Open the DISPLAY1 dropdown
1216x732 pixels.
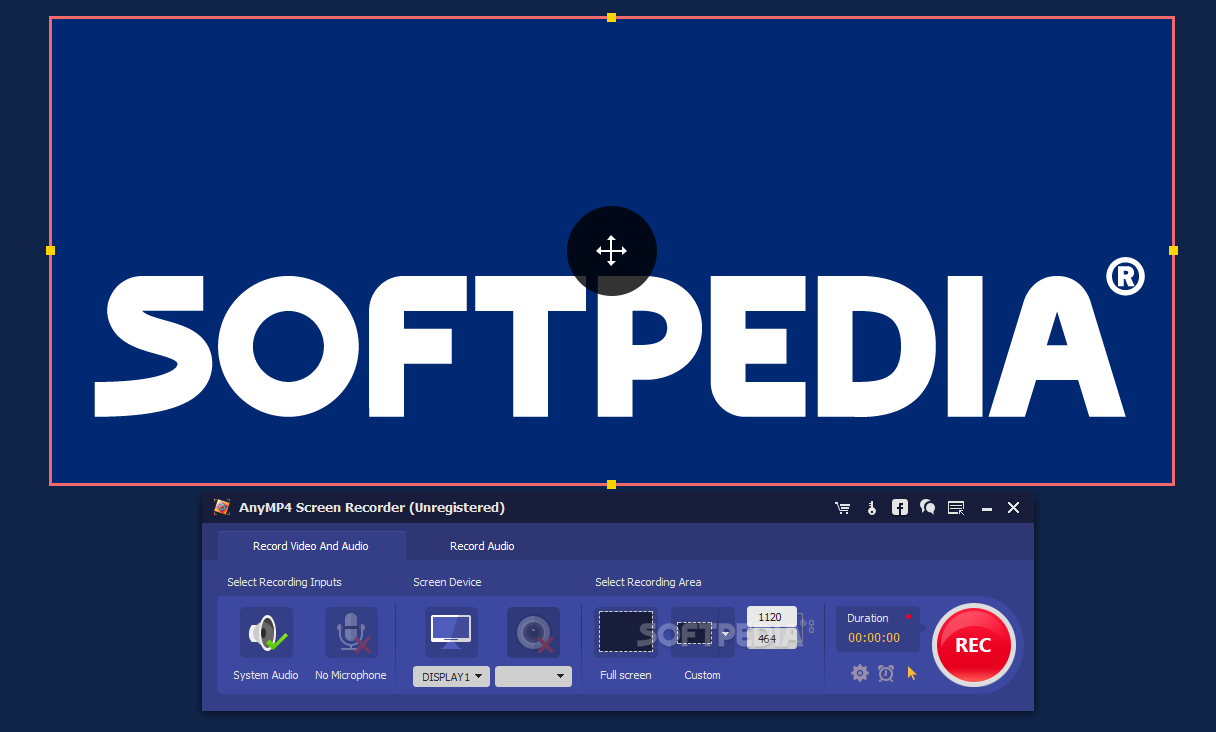point(451,677)
